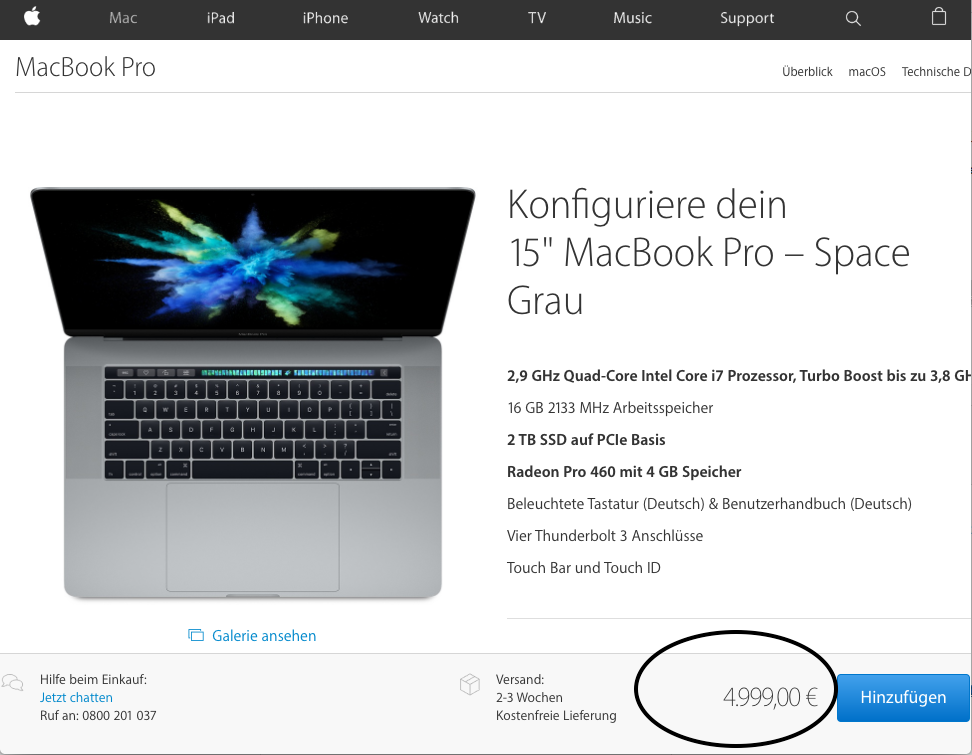Open the iPad menu item
972x755 pixels.
[221, 18]
